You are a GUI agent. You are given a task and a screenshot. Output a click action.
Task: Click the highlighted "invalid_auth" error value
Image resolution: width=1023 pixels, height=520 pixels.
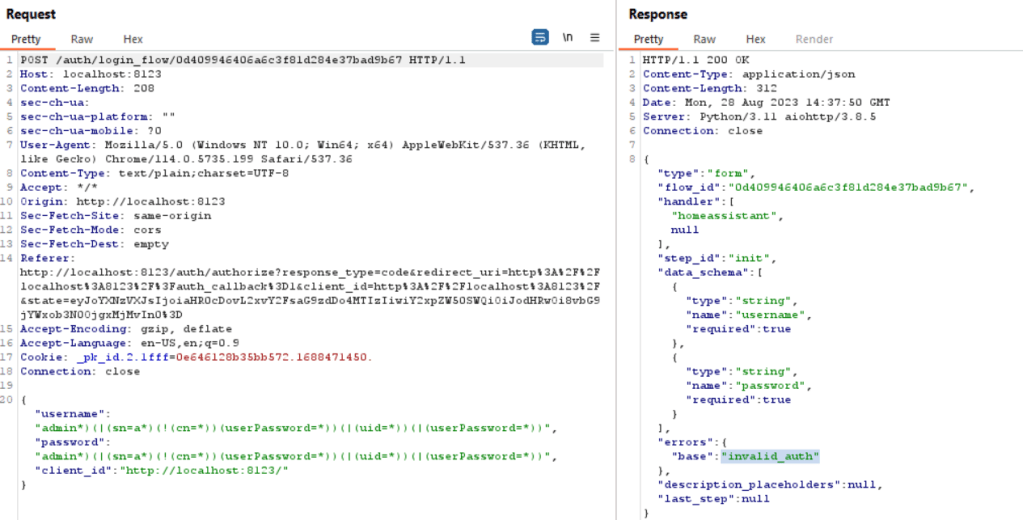click(770, 456)
